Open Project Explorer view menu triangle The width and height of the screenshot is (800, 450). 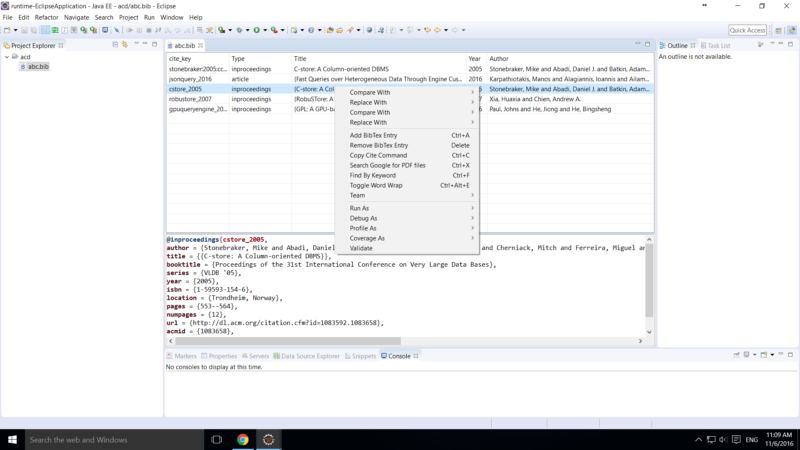136,44
